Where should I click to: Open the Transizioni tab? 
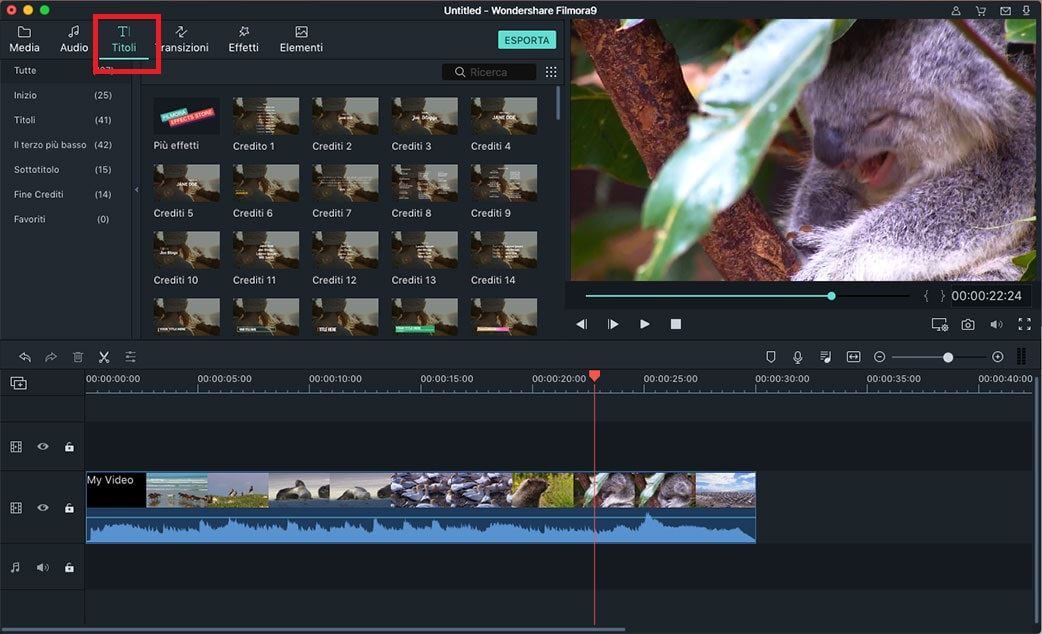click(x=181, y=39)
